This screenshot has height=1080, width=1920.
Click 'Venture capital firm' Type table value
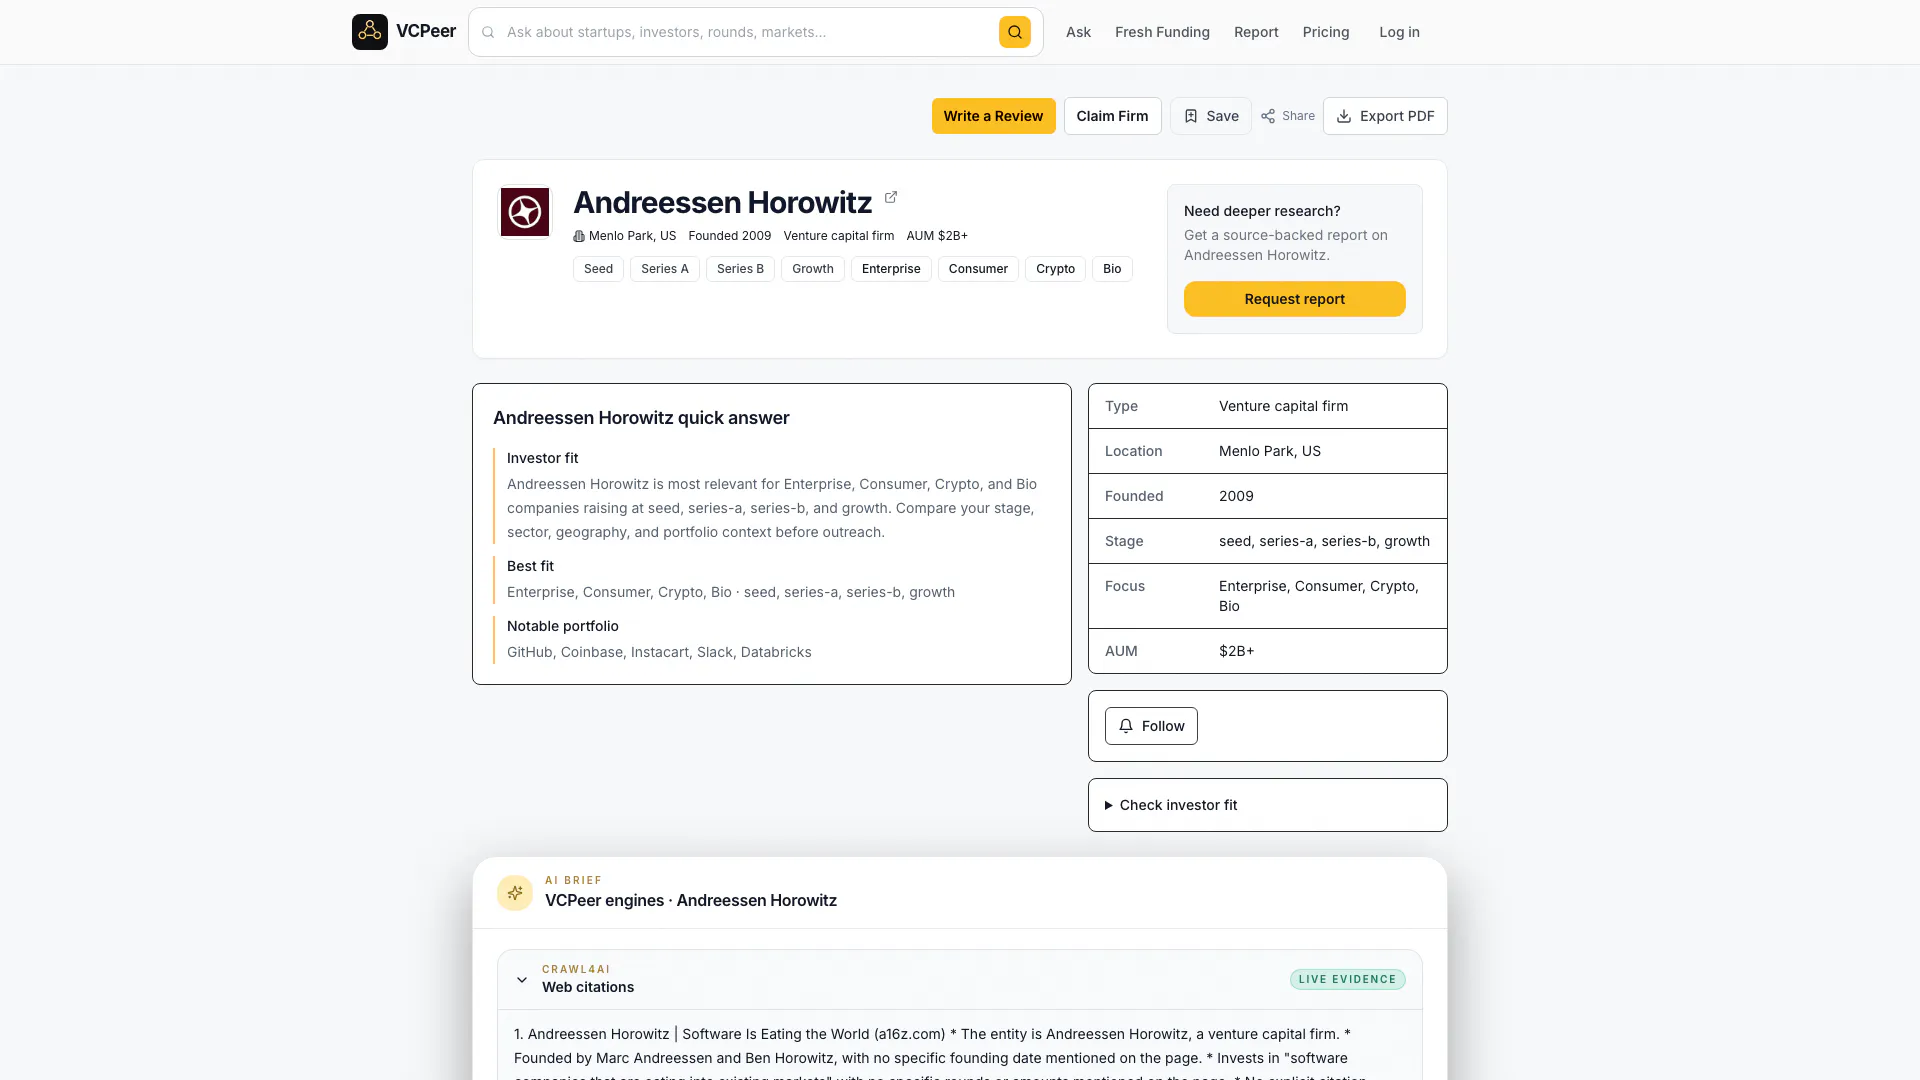(1283, 406)
